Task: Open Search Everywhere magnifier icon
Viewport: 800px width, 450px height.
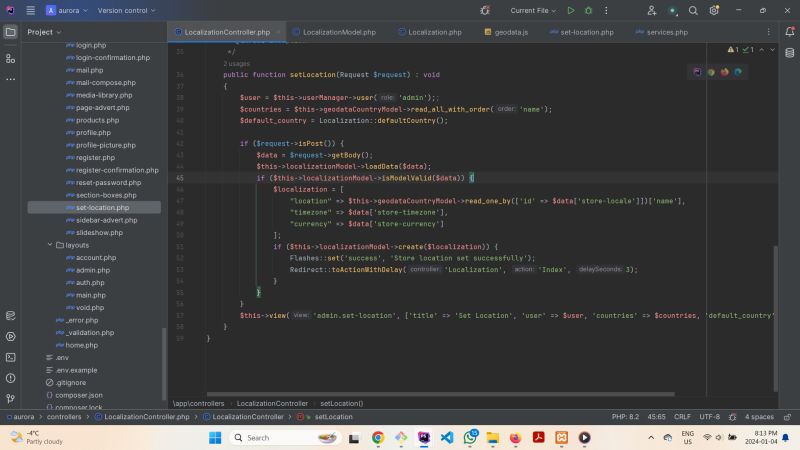Action: point(693,10)
